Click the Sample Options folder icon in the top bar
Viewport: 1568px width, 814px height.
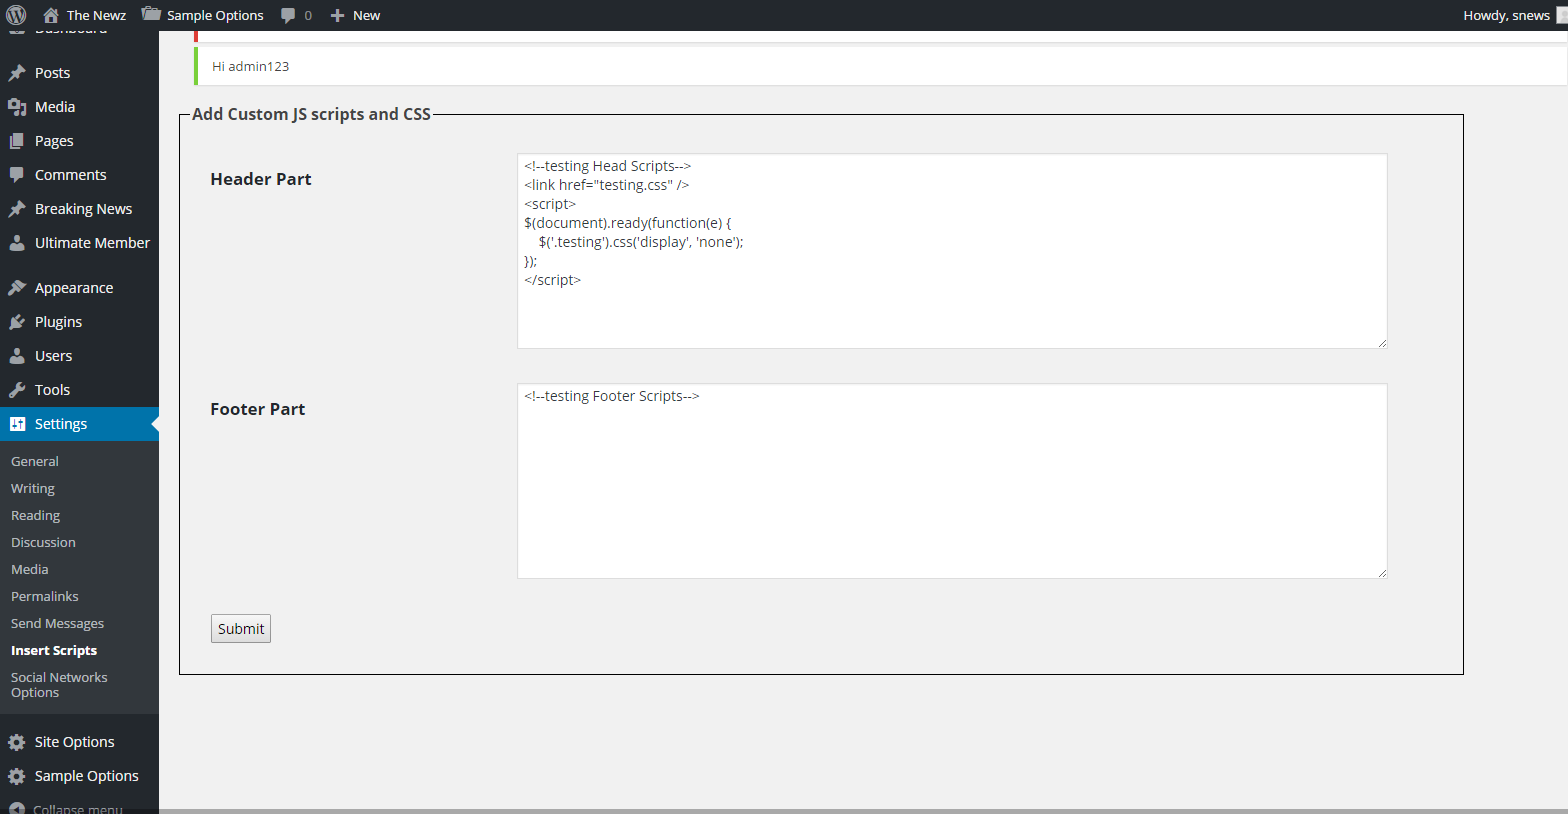(x=151, y=14)
